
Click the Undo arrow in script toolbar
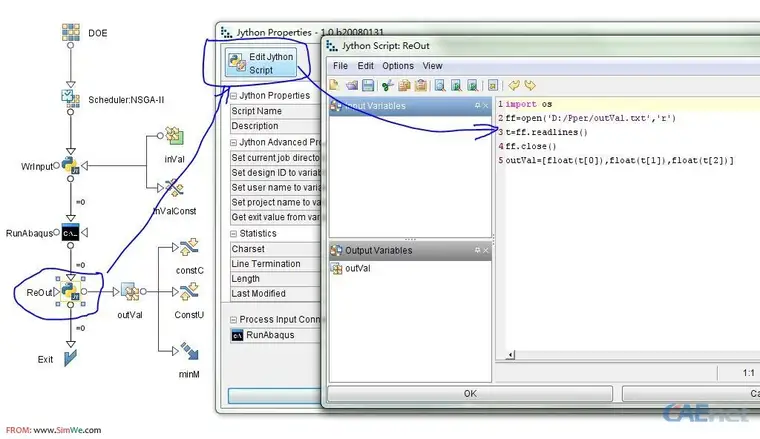click(513, 86)
